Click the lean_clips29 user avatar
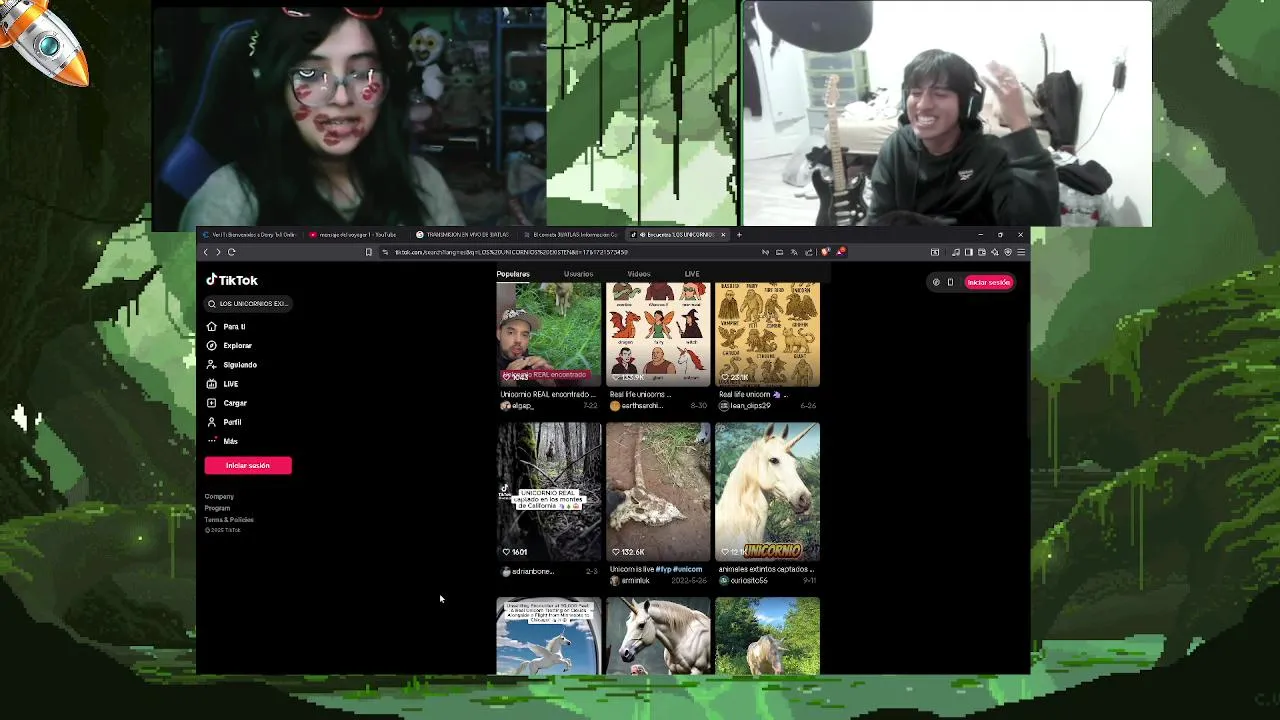This screenshot has width=1280, height=720. click(x=723, y=406)
